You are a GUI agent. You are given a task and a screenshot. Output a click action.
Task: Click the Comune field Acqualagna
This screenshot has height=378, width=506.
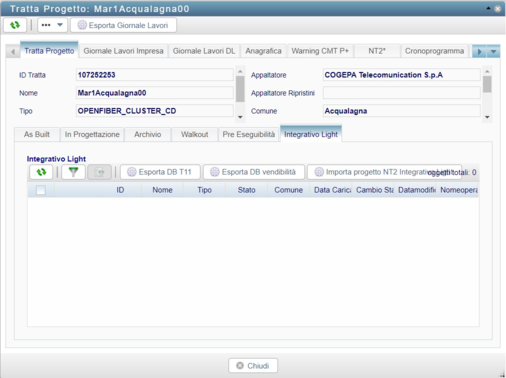coord(402,111)
